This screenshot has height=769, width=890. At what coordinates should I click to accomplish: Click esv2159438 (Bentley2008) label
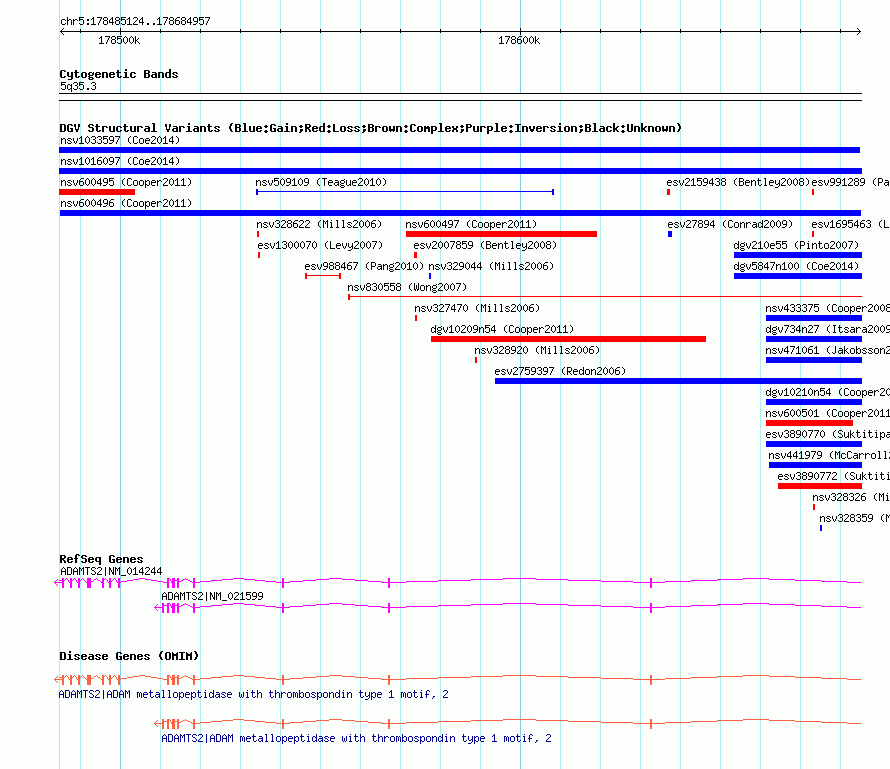738,182
